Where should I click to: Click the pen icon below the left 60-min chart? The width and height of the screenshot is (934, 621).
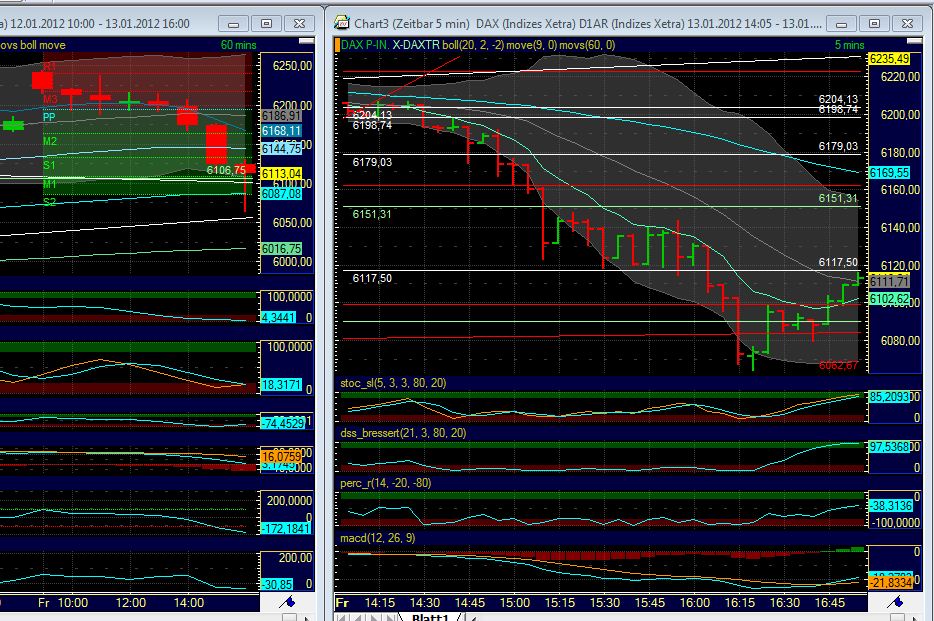288,602
